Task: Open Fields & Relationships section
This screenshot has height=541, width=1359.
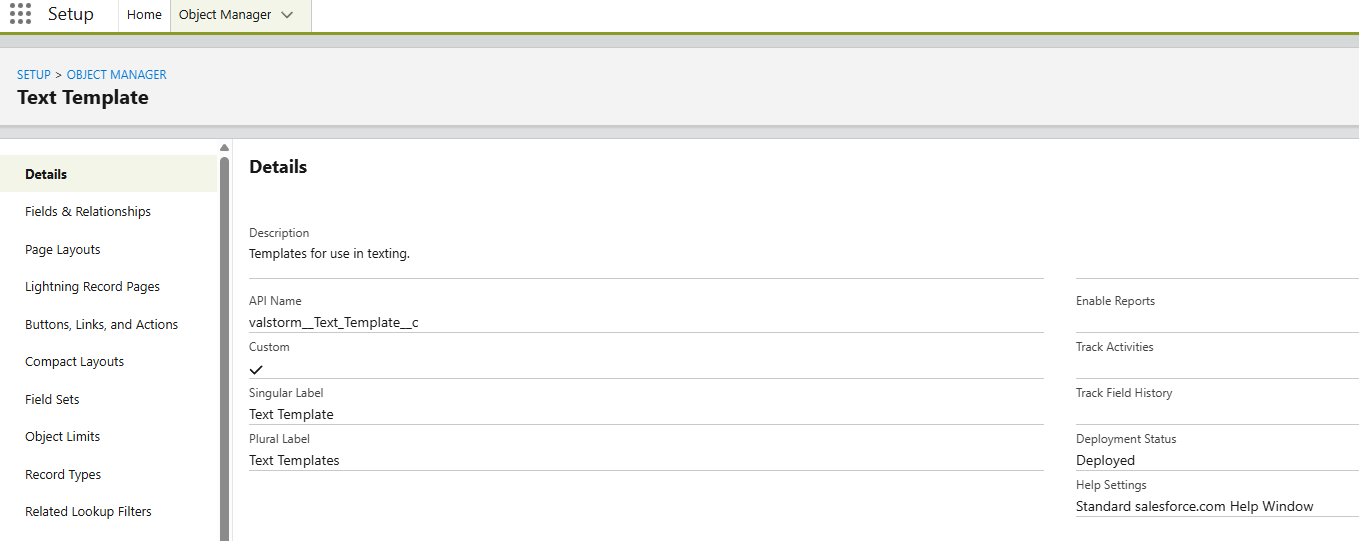Action: (88, 212)
